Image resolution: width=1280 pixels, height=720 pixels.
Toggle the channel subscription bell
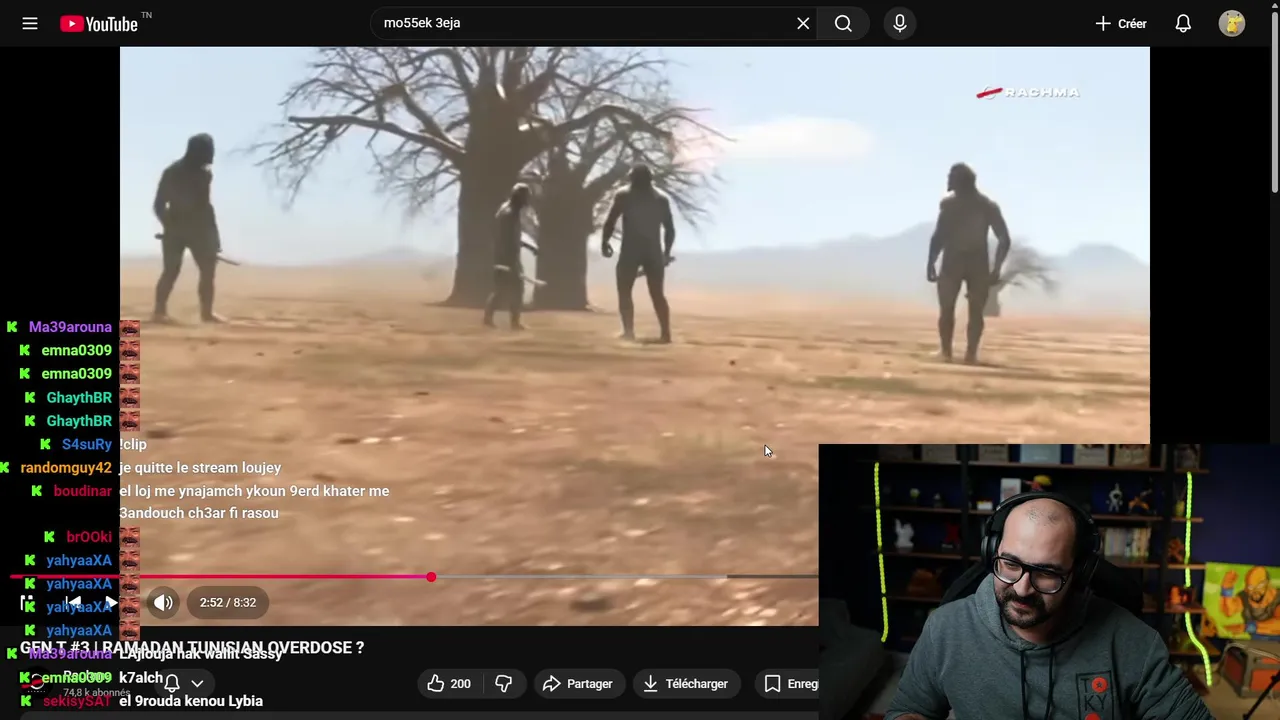(x=171, y=684)
